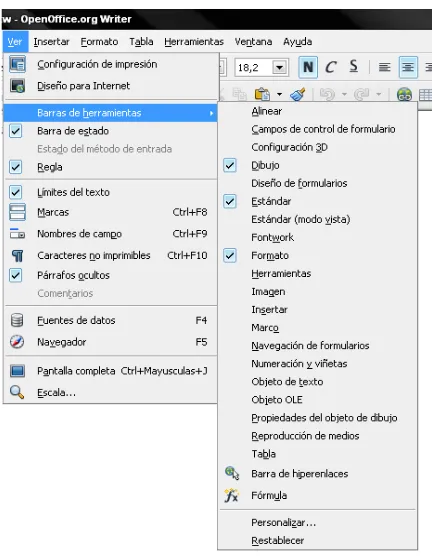Image resolution: width=432 pixels, height=560 pixels.
Task: Open the Herramientas menu in the menu bar
Action: [194, 42]
